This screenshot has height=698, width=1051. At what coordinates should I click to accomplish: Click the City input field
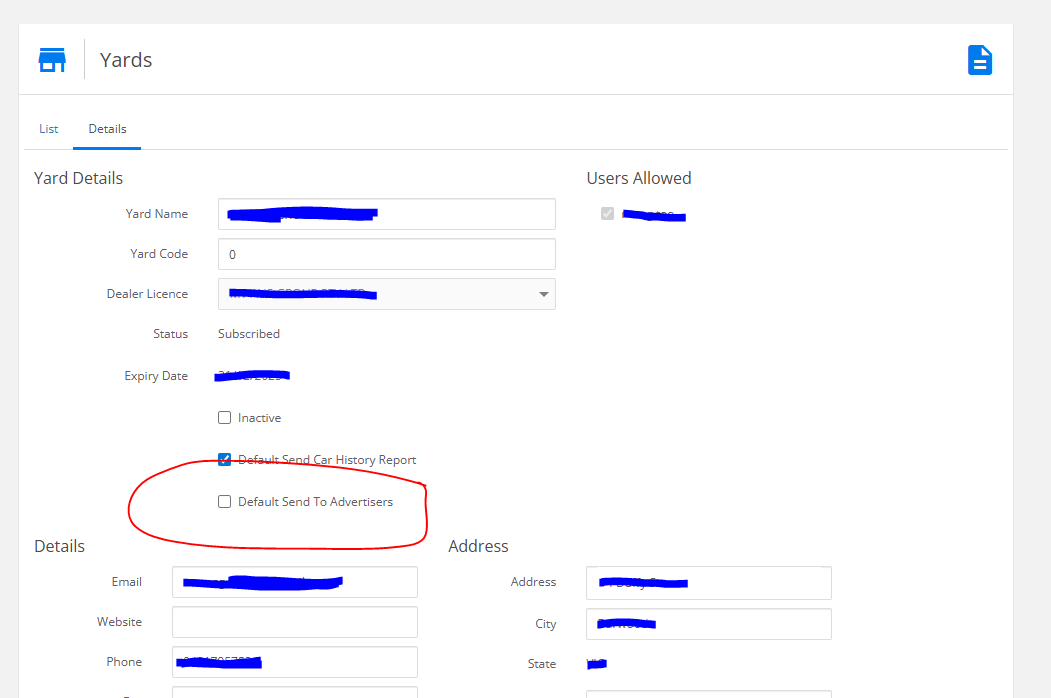[708, 624]
